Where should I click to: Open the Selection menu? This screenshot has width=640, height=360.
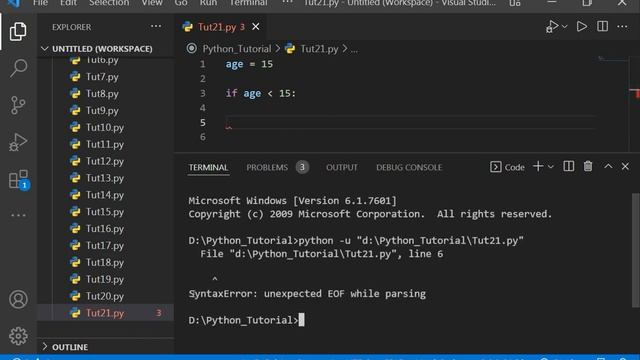pos(109,3)
